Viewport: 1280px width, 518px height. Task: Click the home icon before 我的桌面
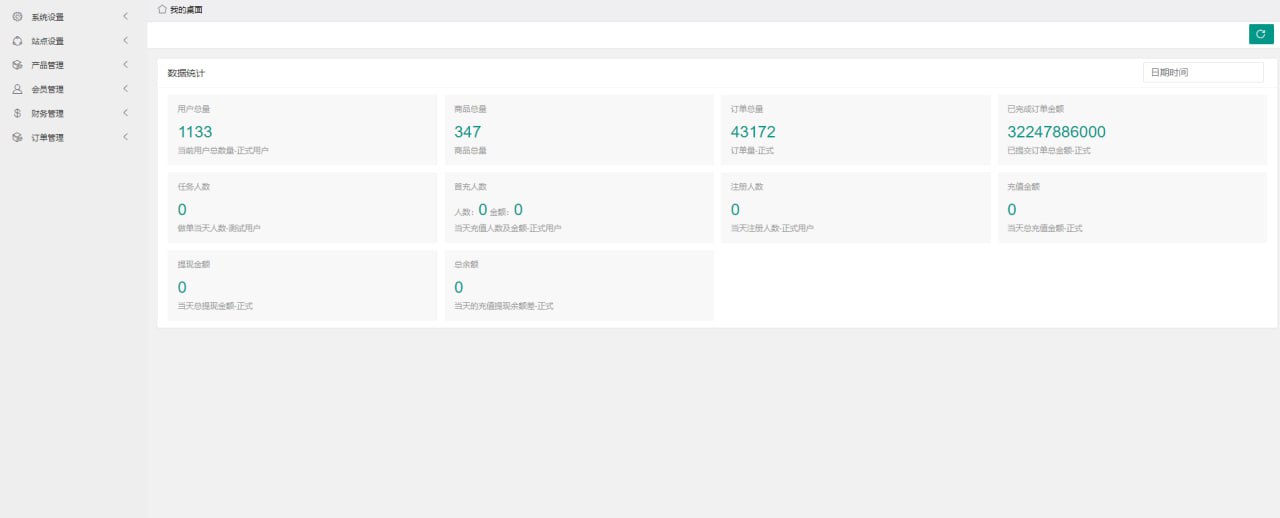163,8
